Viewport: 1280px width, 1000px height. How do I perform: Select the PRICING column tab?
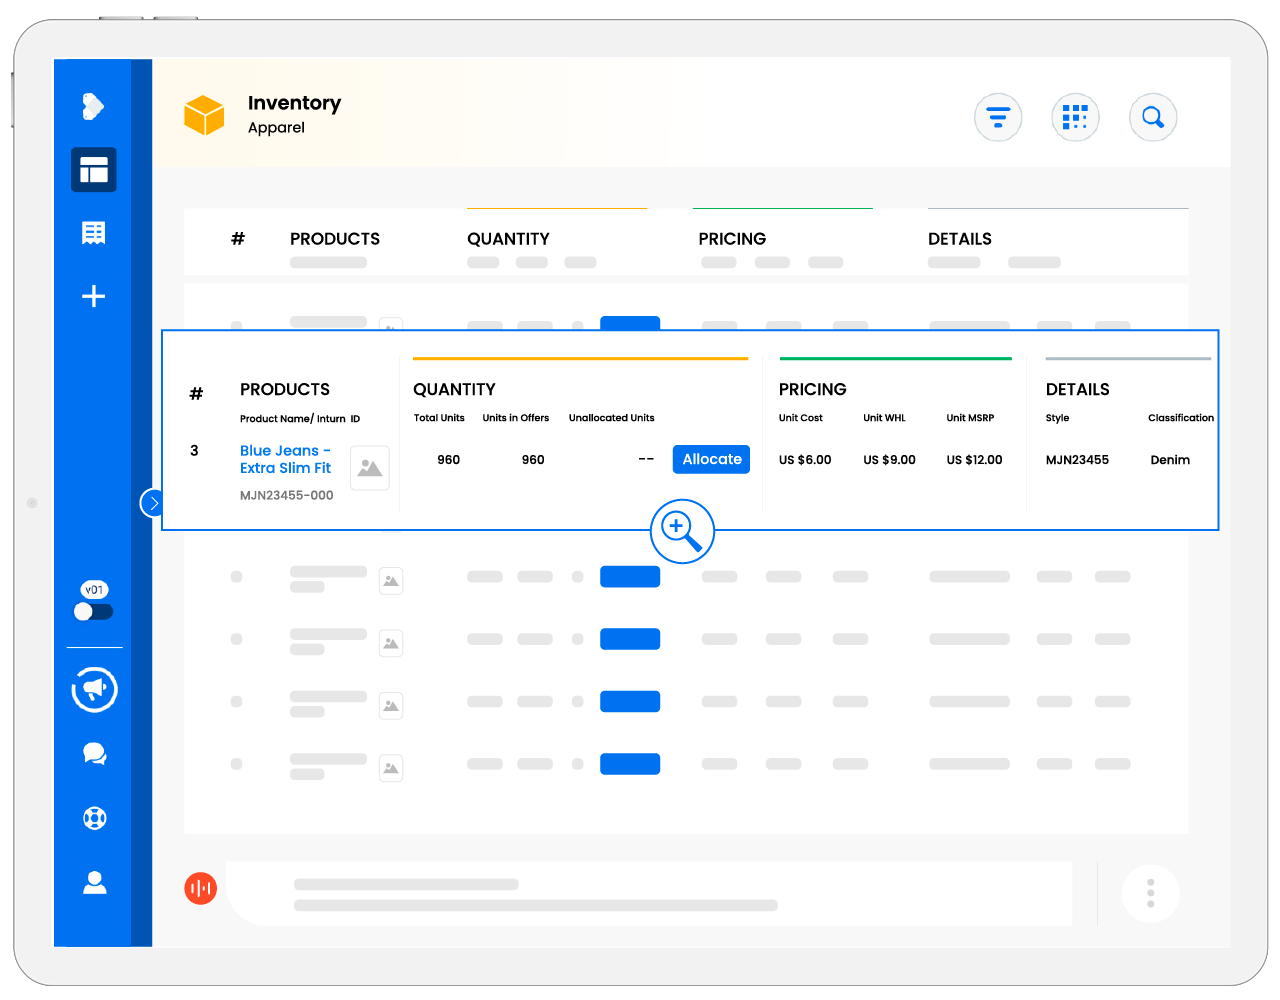click(x=813, y=389)
